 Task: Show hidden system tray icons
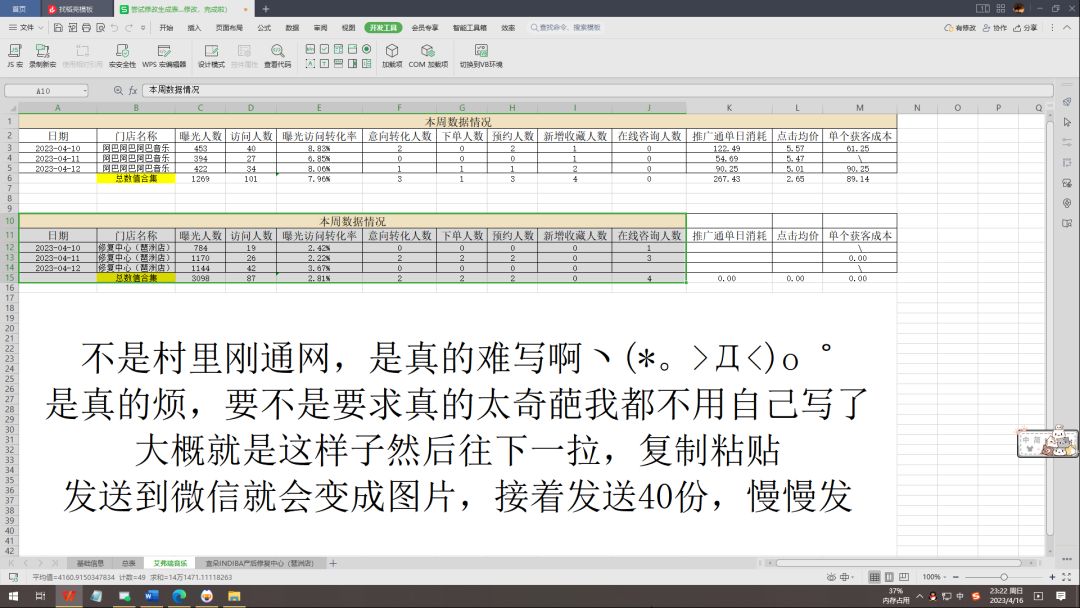pyautogui.click(x=919, y=596)
